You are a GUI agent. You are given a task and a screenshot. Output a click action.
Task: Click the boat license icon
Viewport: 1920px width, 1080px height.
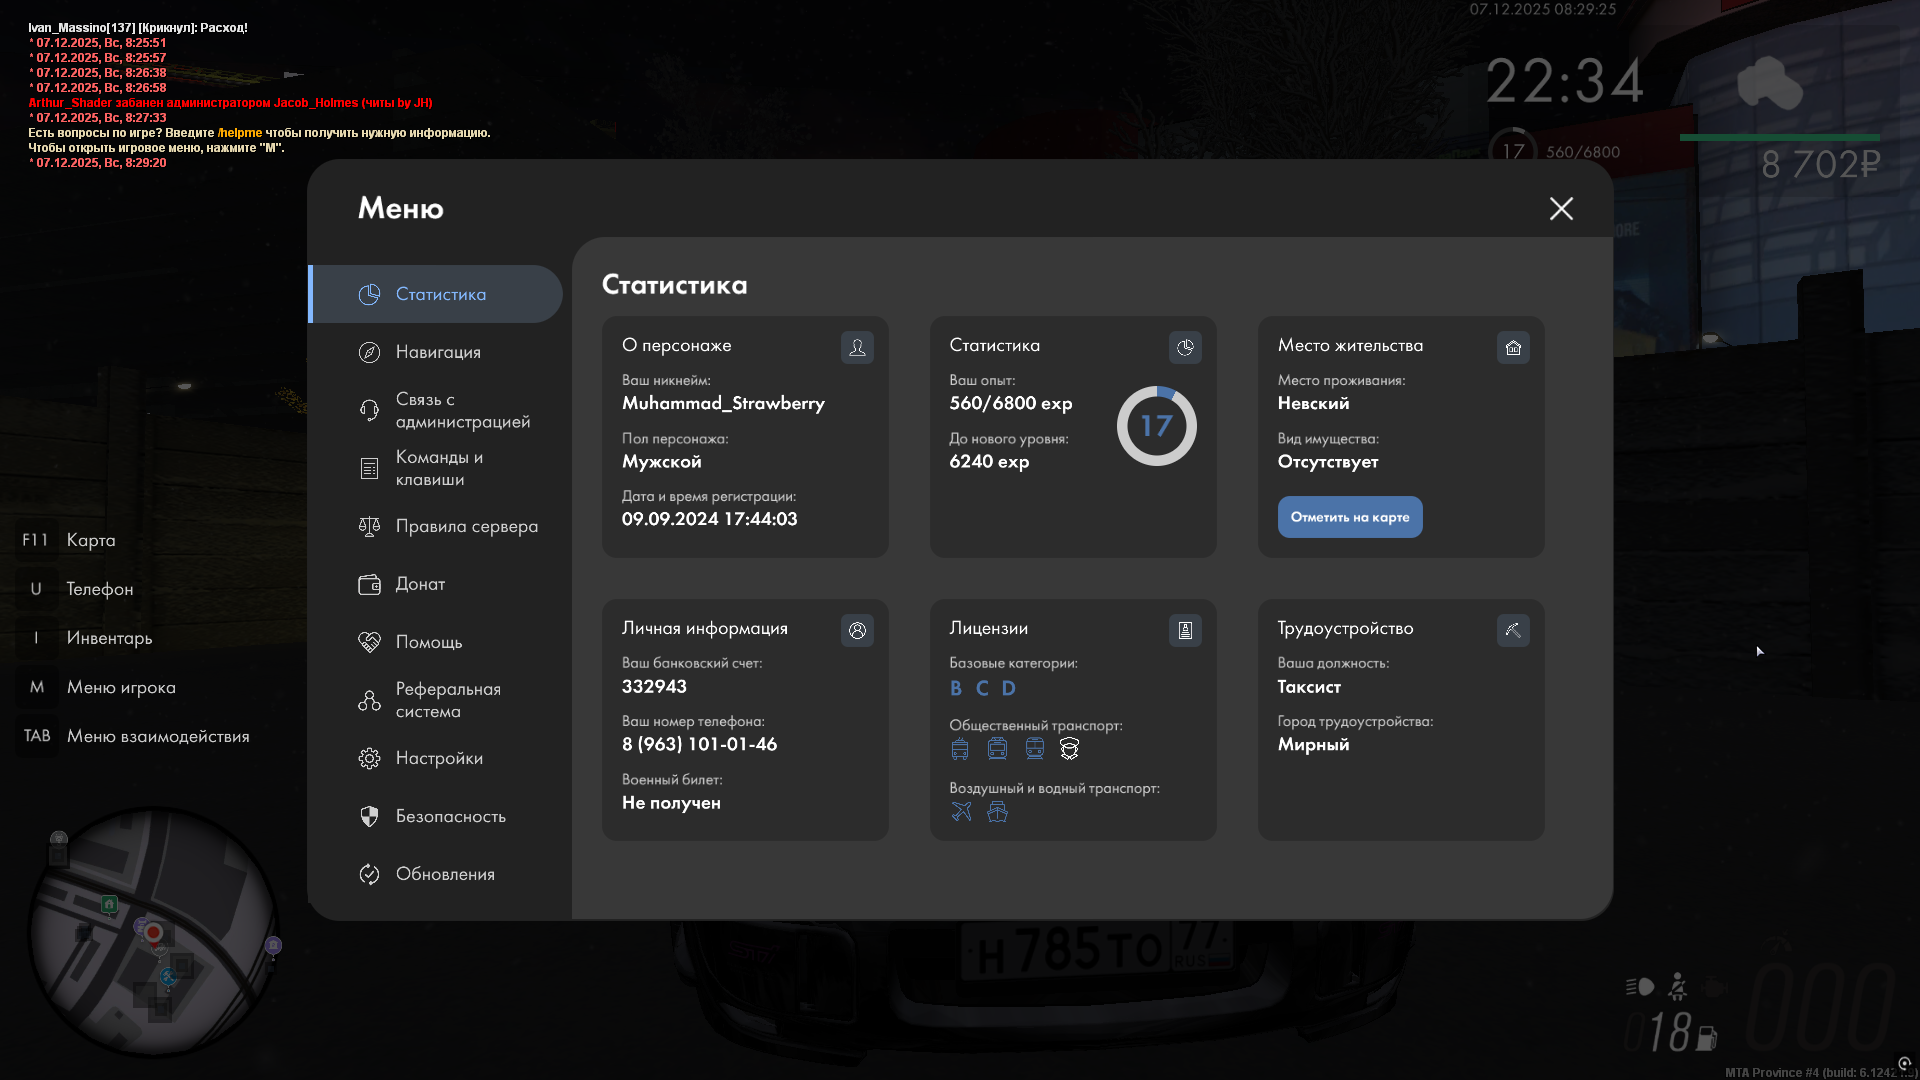click(997, 812)
